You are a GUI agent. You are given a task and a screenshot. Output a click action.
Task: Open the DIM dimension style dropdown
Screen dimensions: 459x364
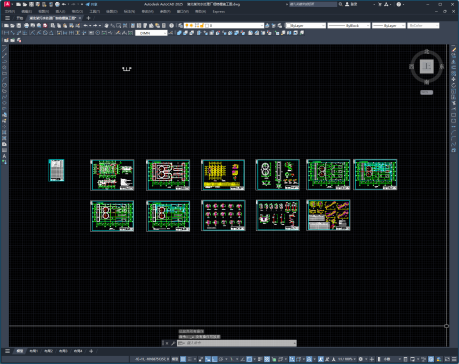[x=151, y=33]
